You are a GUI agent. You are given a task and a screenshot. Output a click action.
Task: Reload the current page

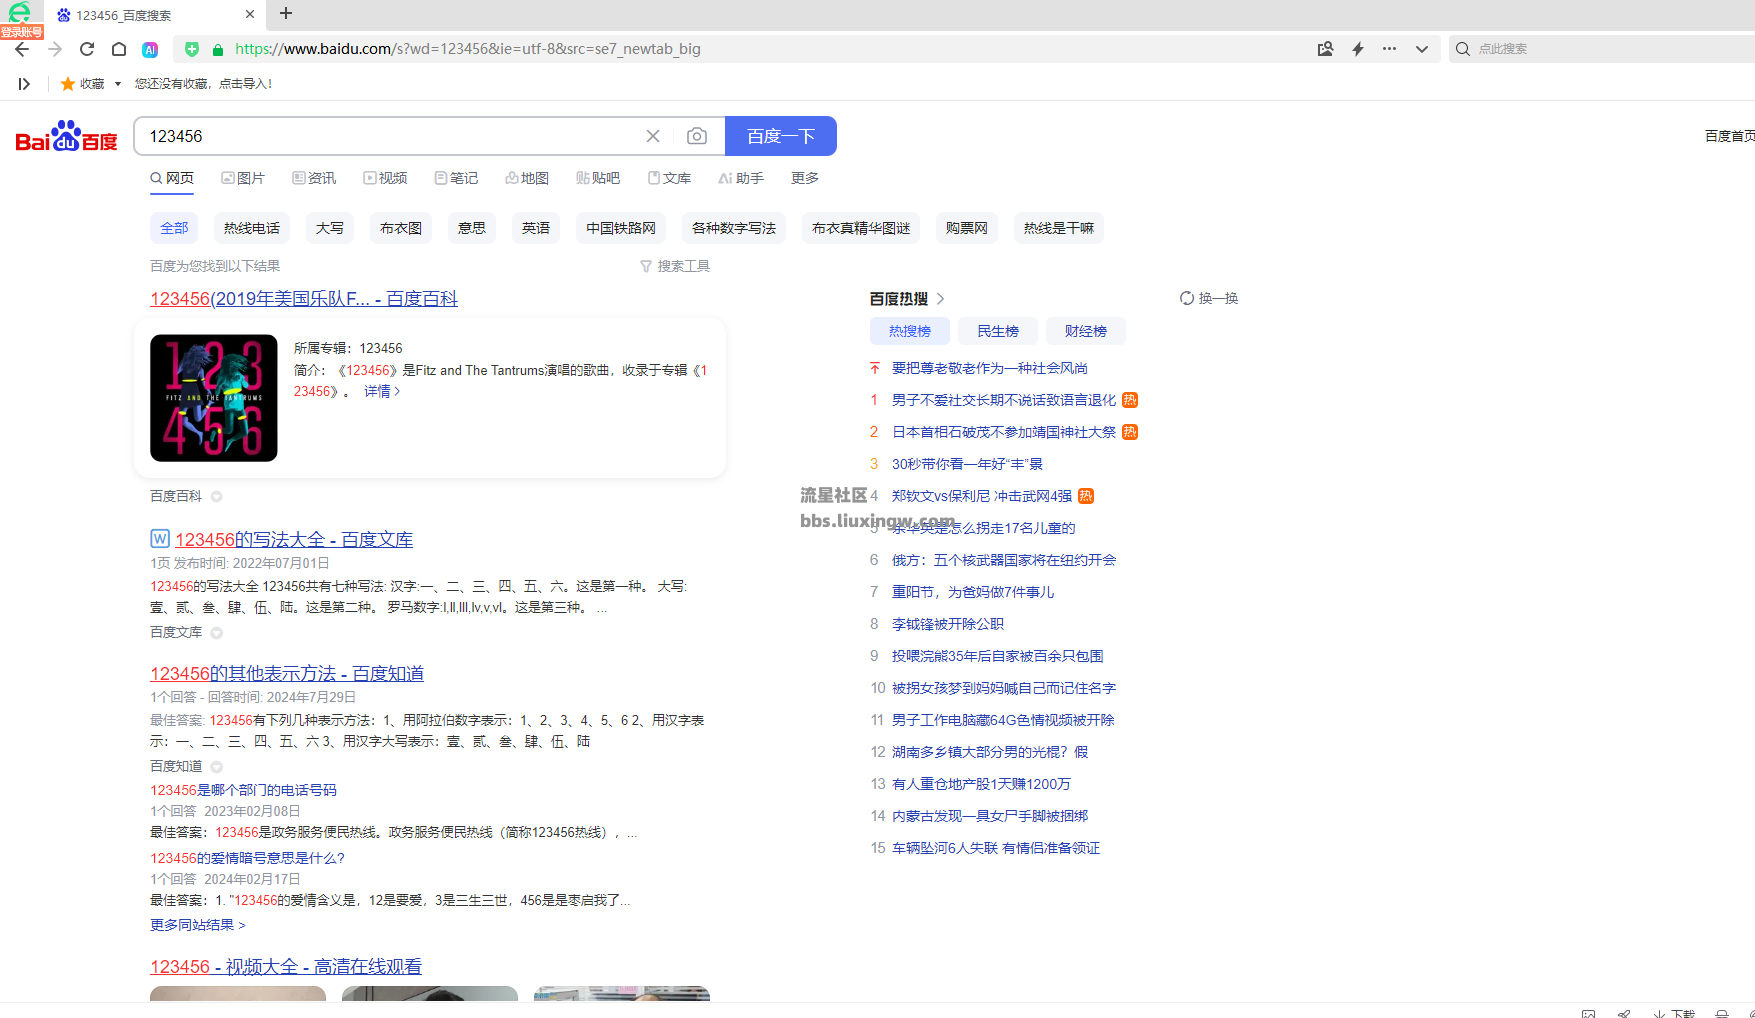[87, 49]
